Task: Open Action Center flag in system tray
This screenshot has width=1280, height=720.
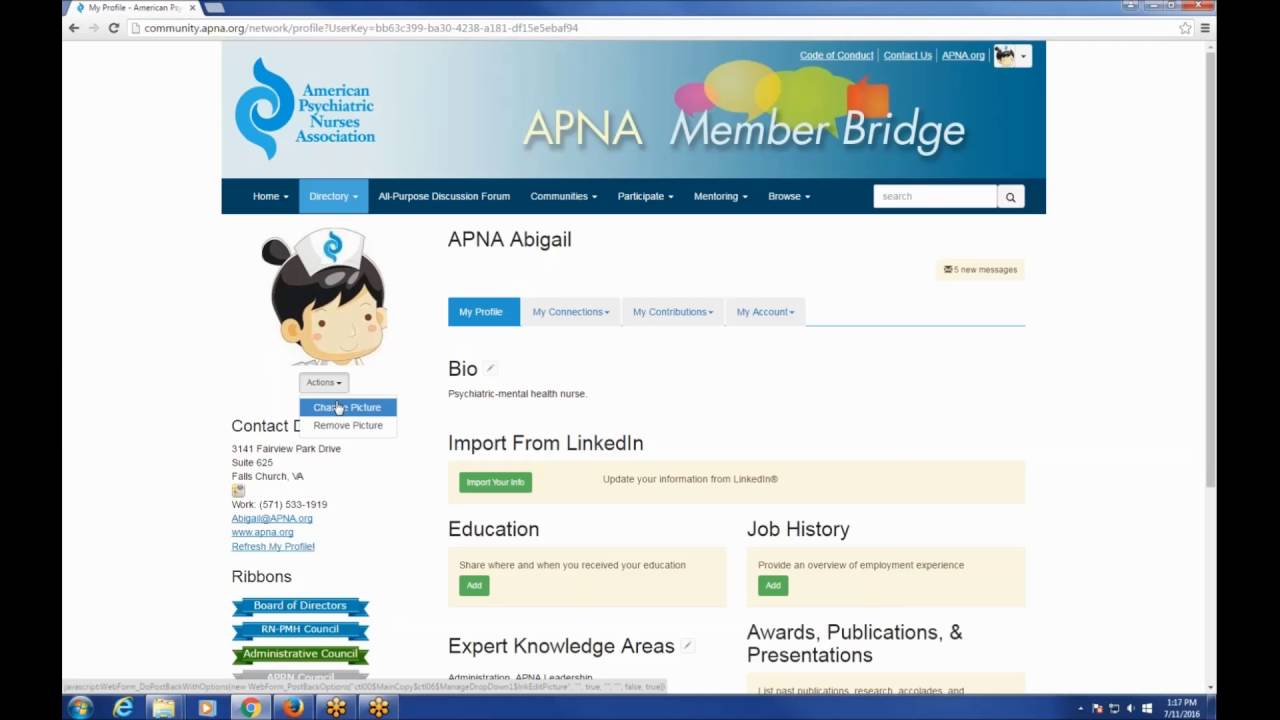Action: (x=1097, y=709)
